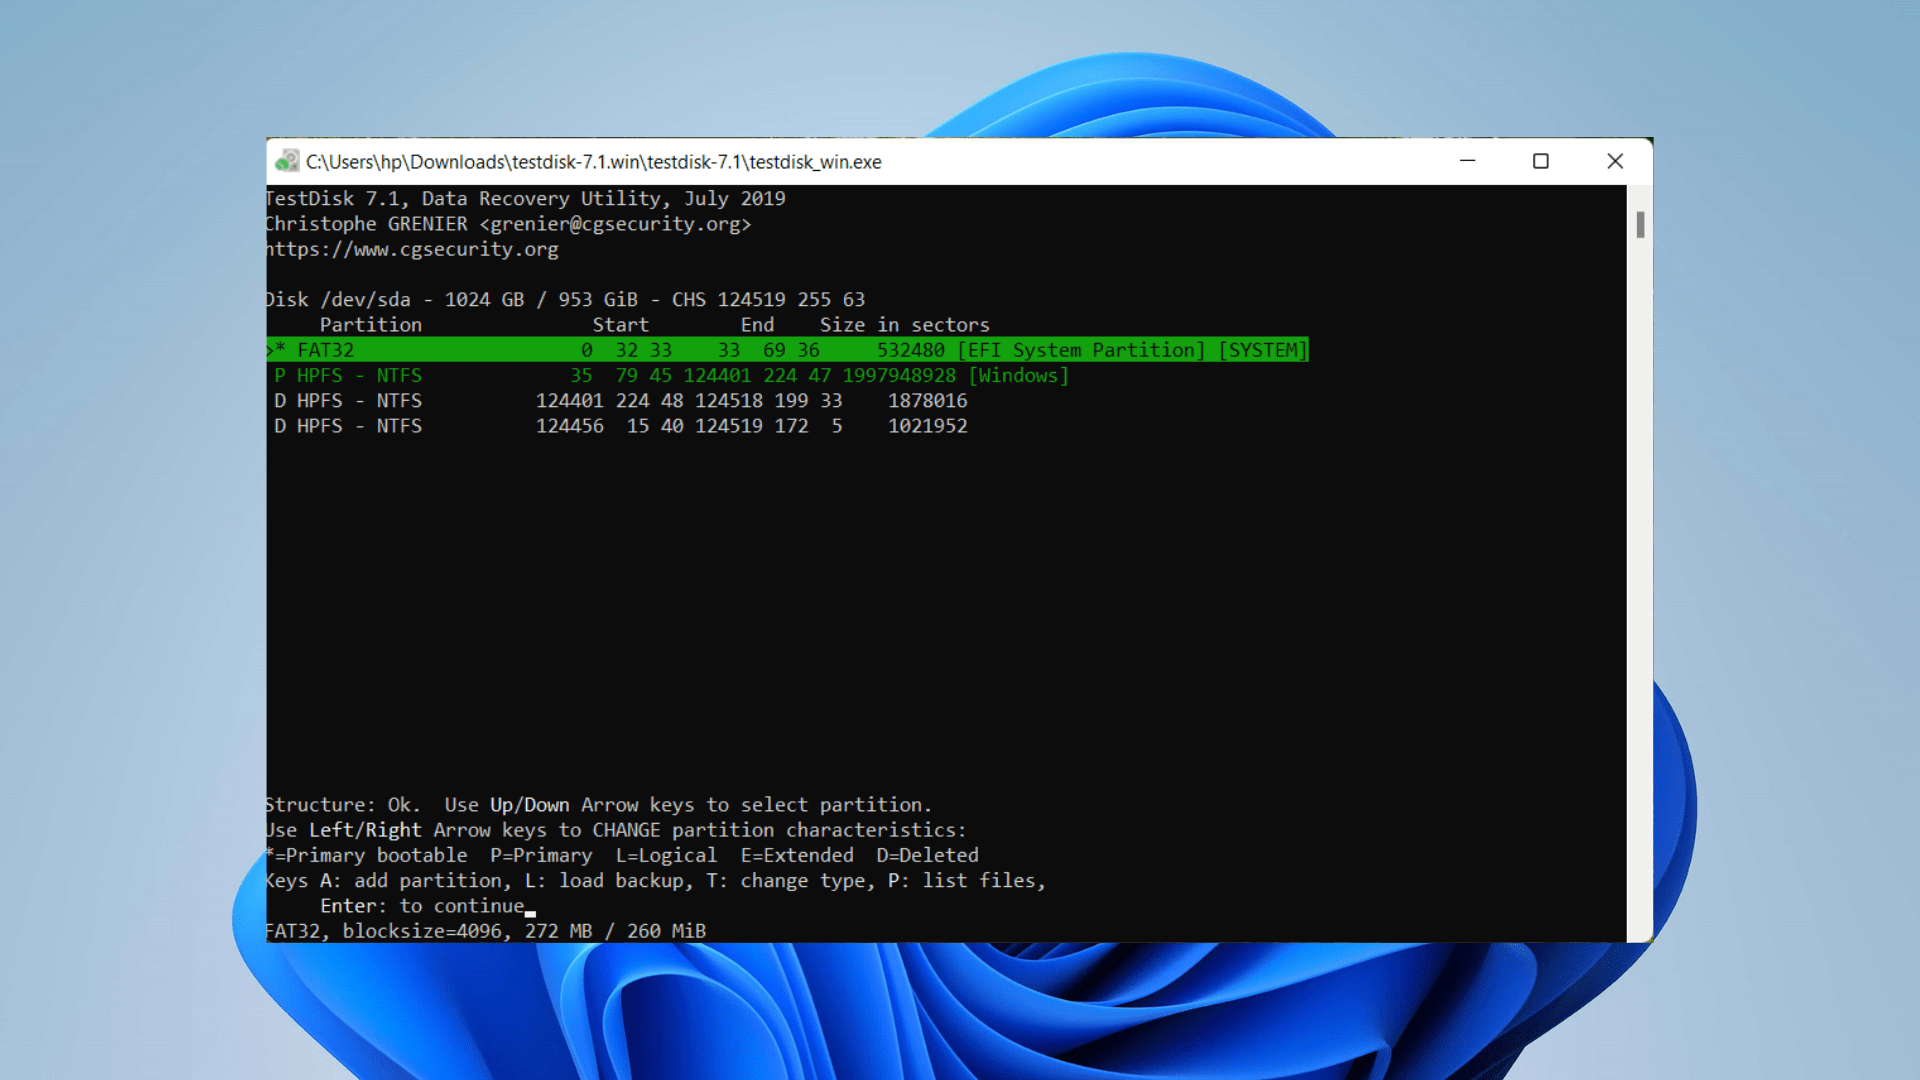Click the 1997948928 sector size value
Viewport: 1920px width, 1080px height.
(x=899, y=375)
